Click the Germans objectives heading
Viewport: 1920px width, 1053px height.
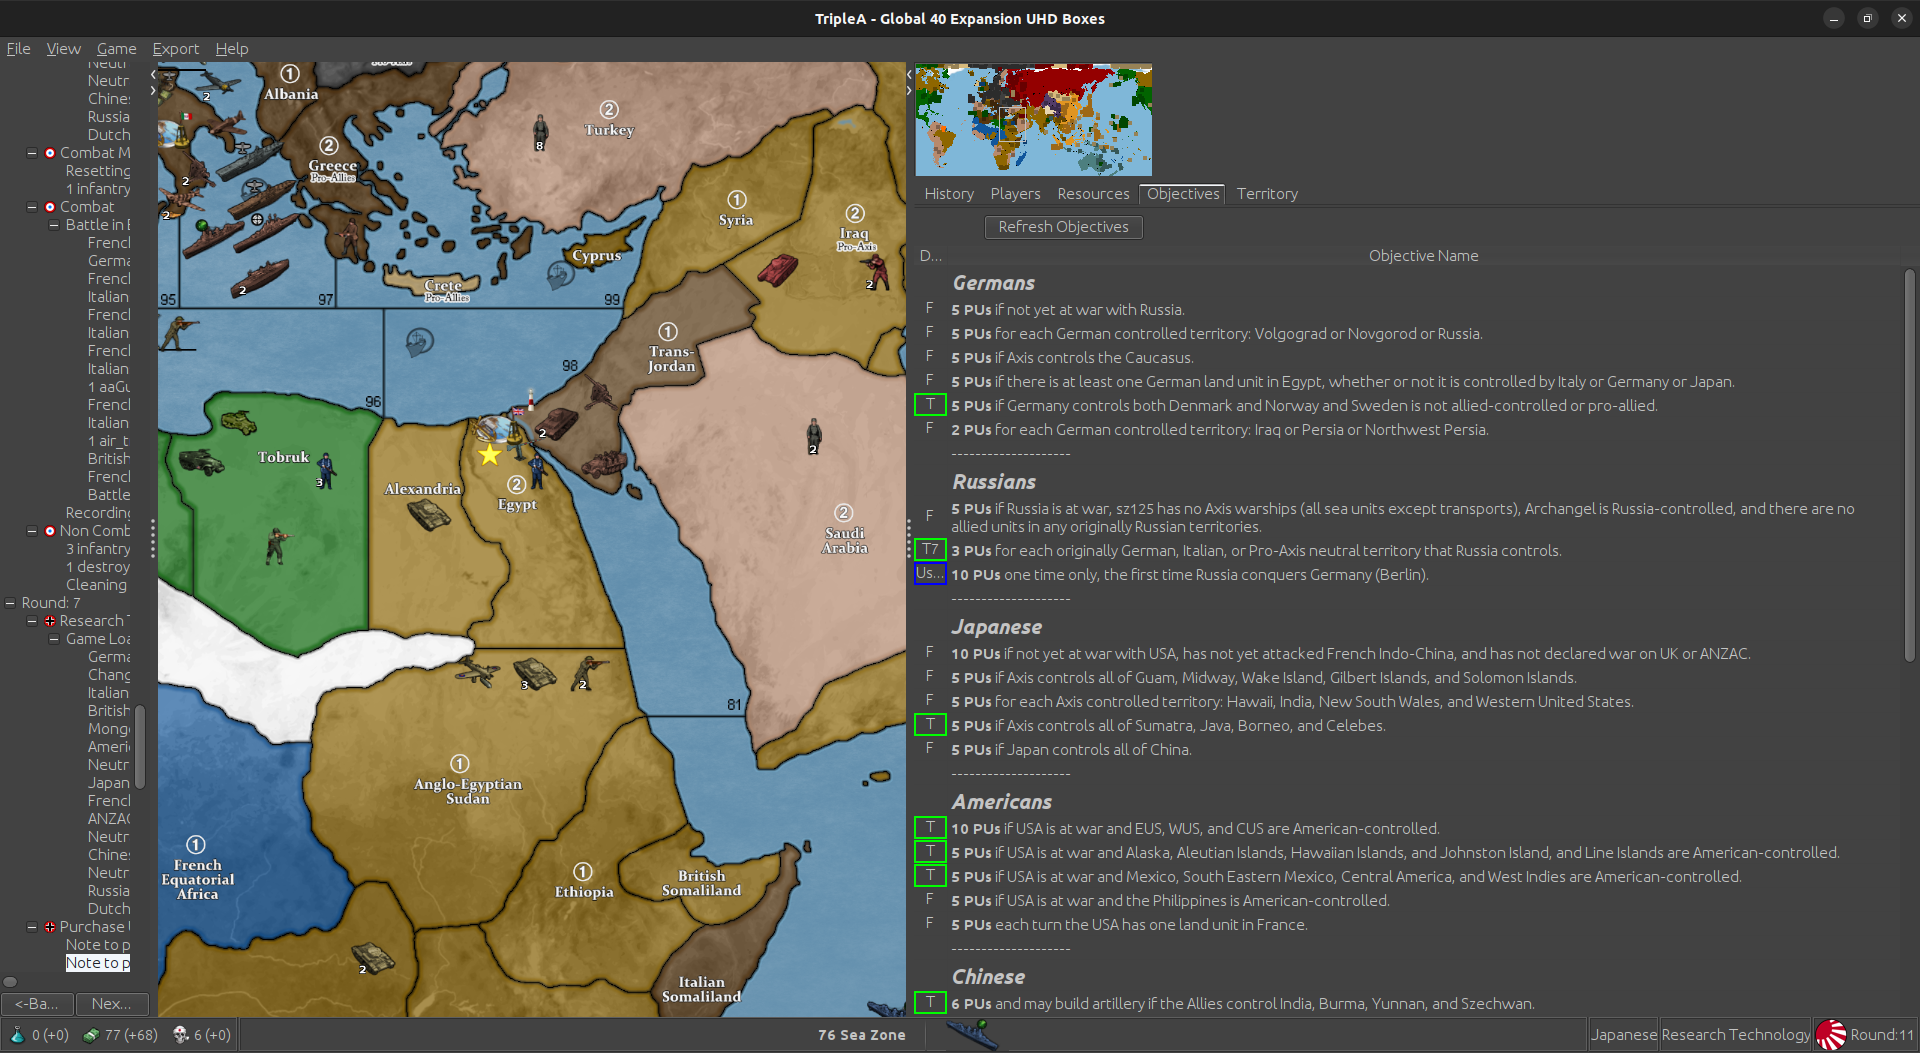[993, 283]
